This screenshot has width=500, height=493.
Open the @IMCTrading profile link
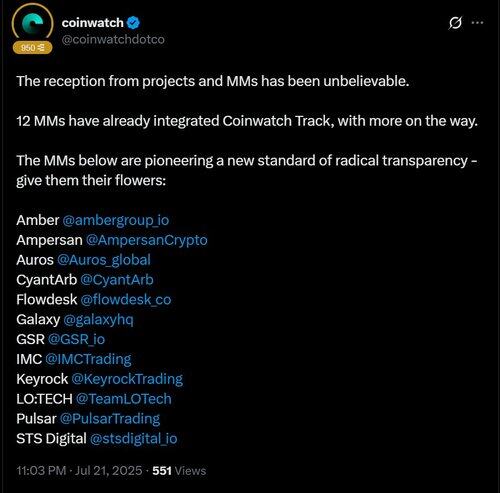pos(88,359)
